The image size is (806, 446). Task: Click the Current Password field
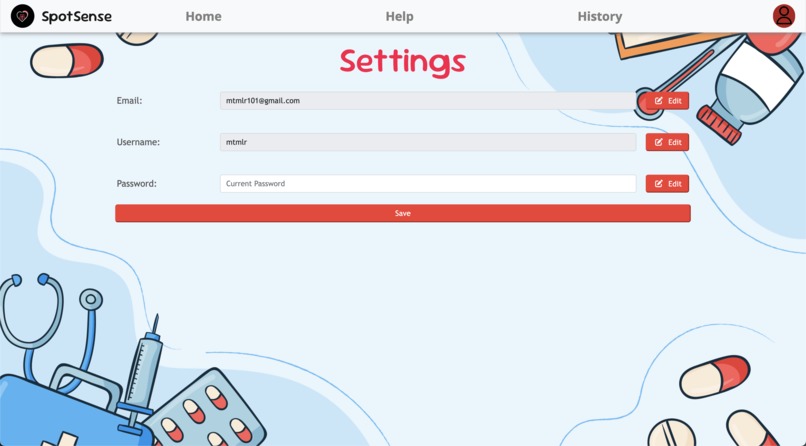(428, 183)
